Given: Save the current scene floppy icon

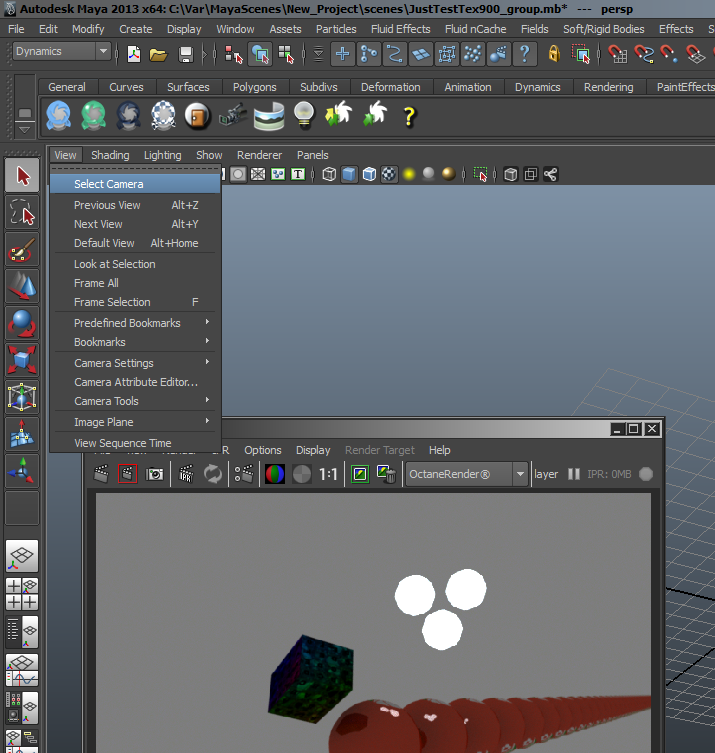Looking at the screenshot, I should 185,54.
